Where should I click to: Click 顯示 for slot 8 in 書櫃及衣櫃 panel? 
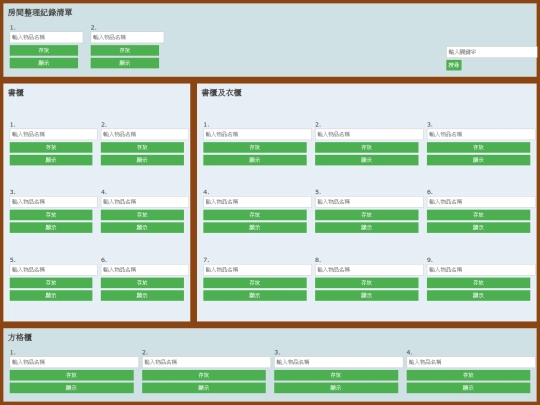(x=367, y=295)
